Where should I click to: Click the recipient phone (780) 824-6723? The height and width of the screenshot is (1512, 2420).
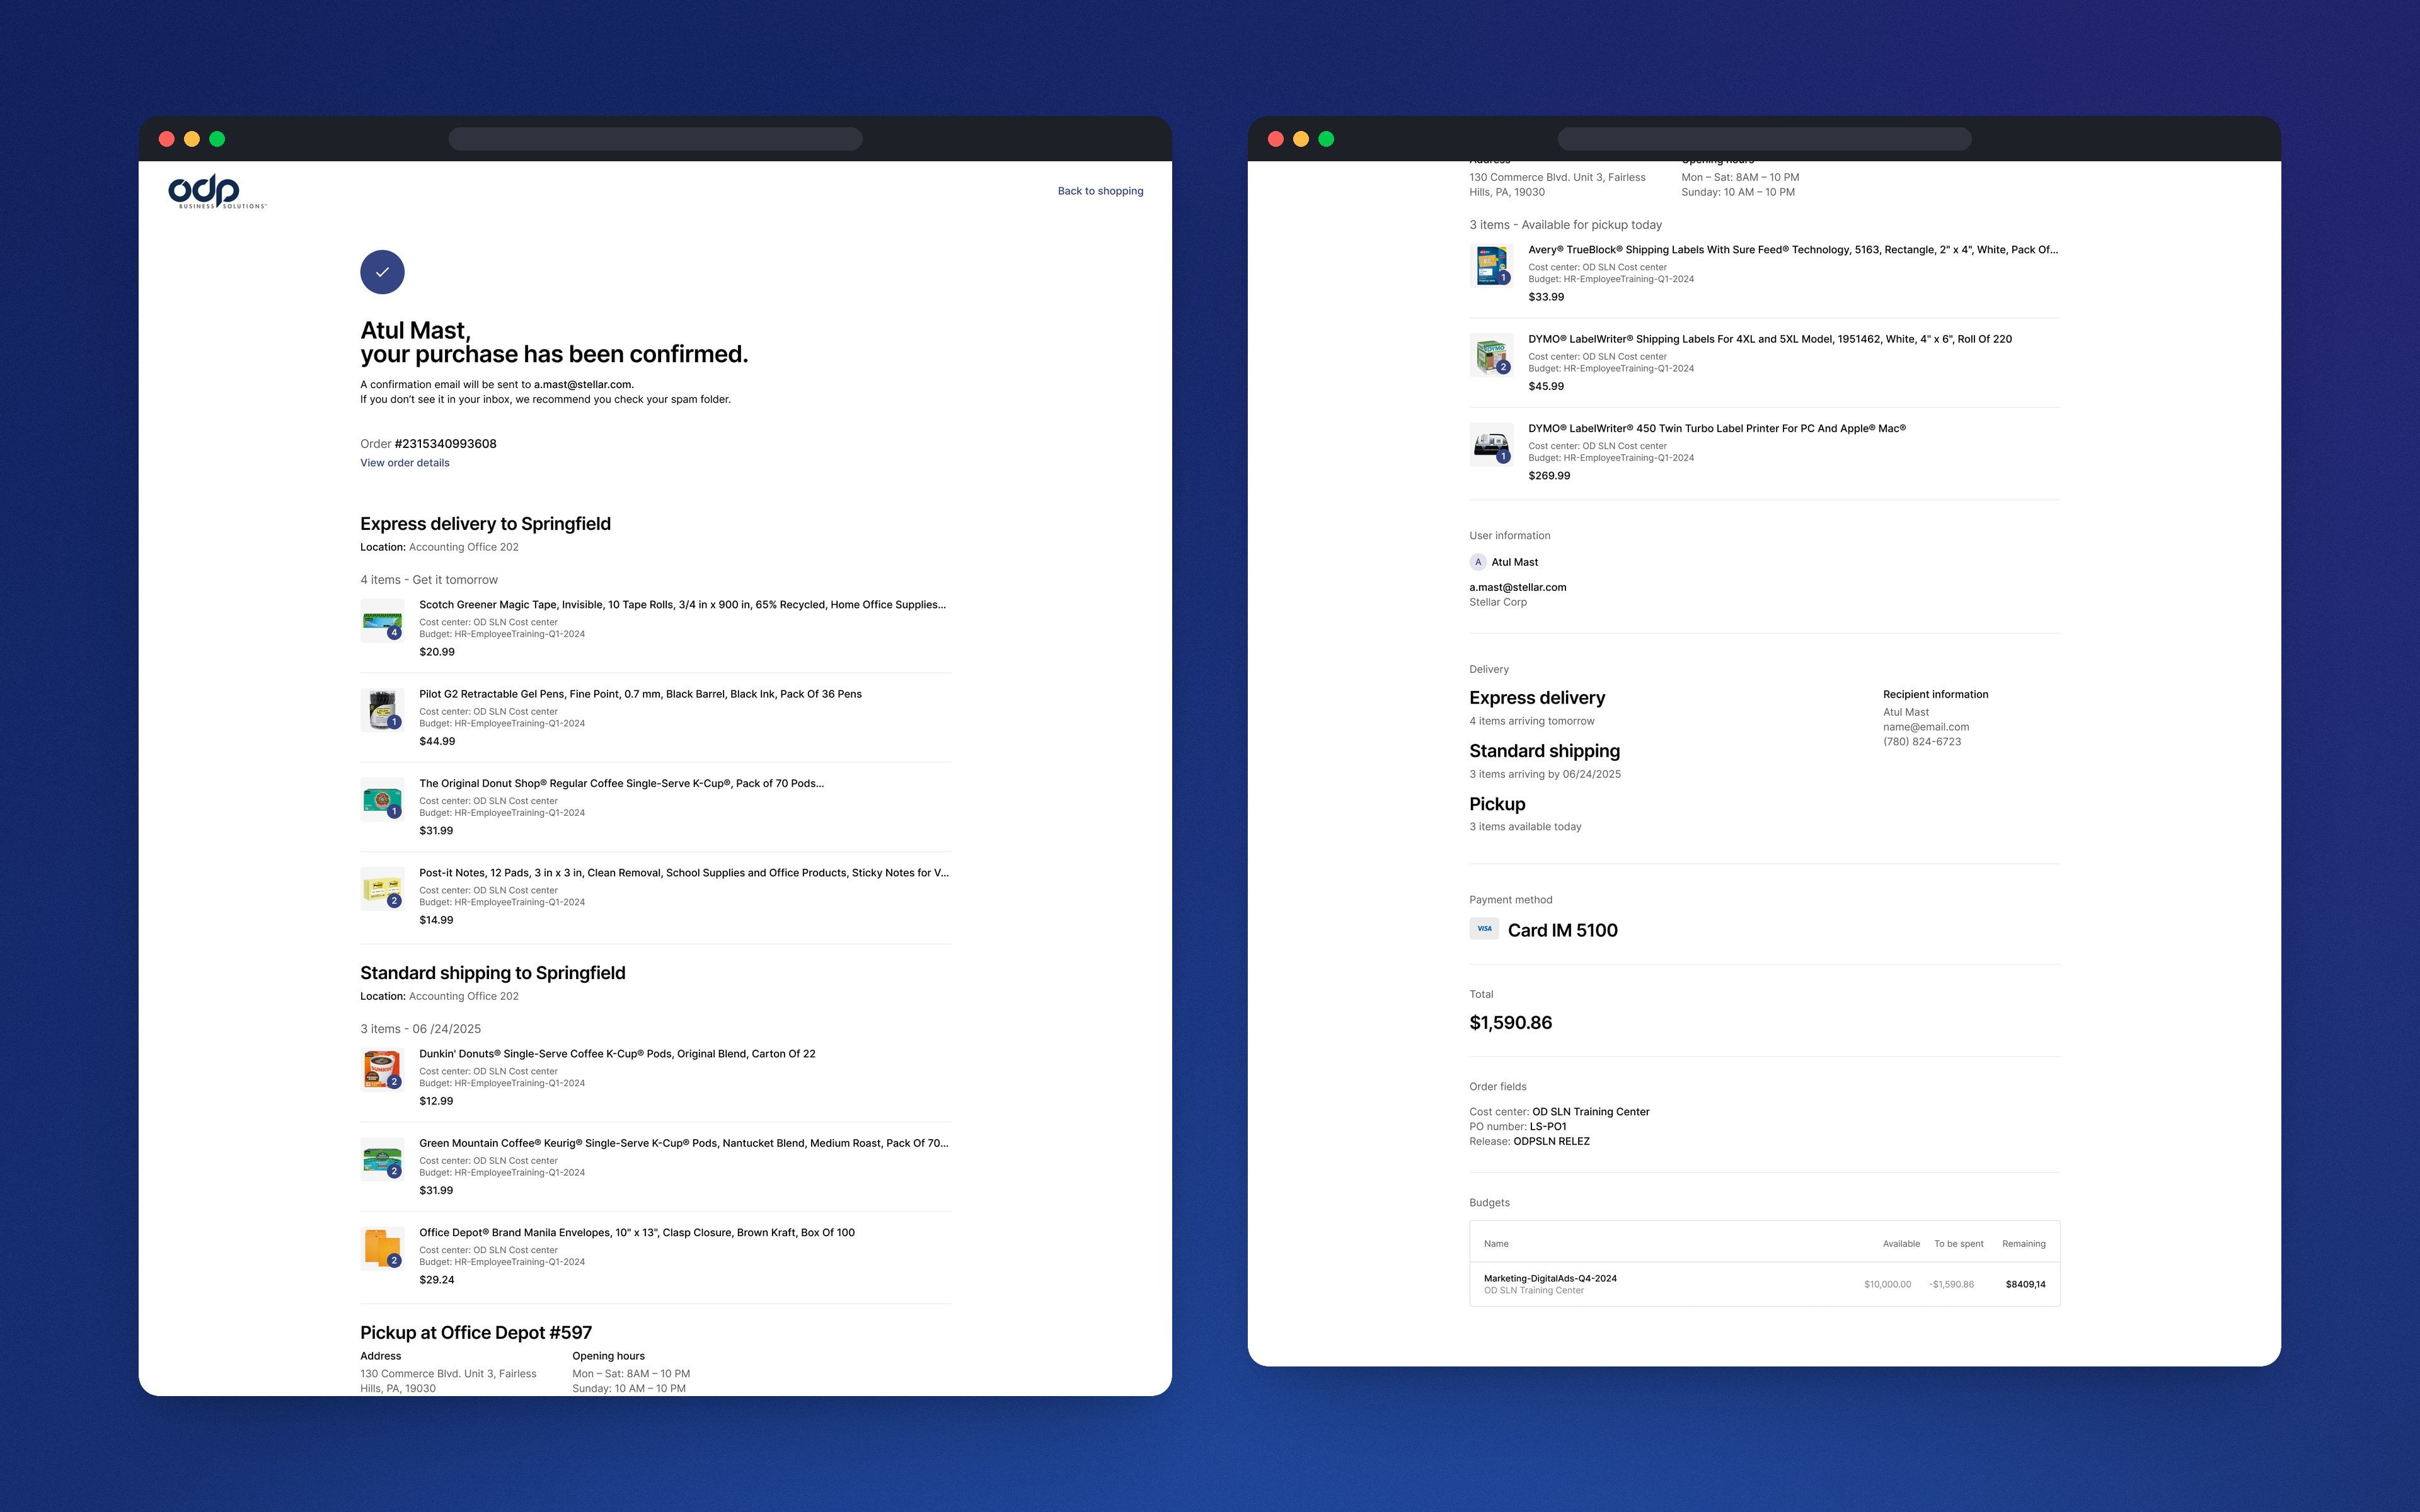pyautogui.click(x=1922, y=742)
